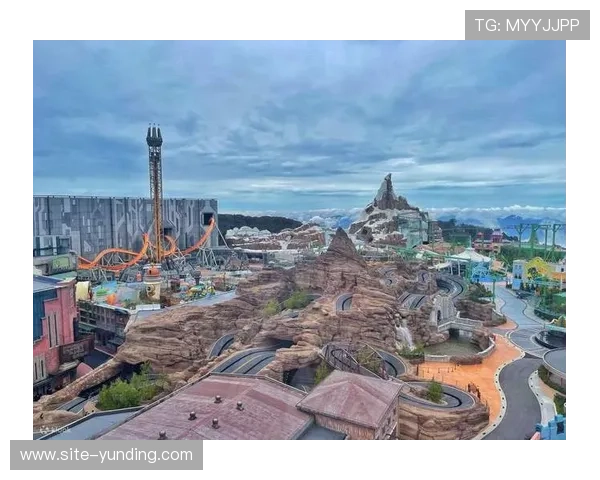Click the large gray building wall

[x=90, y=222]
